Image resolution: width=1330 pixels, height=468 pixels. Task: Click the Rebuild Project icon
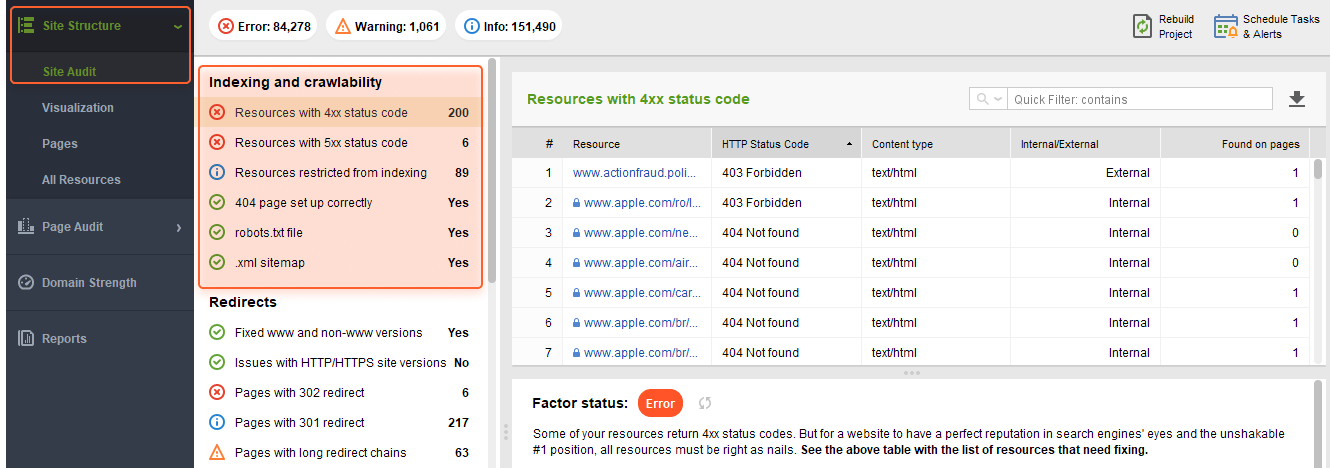(1142, 26)
